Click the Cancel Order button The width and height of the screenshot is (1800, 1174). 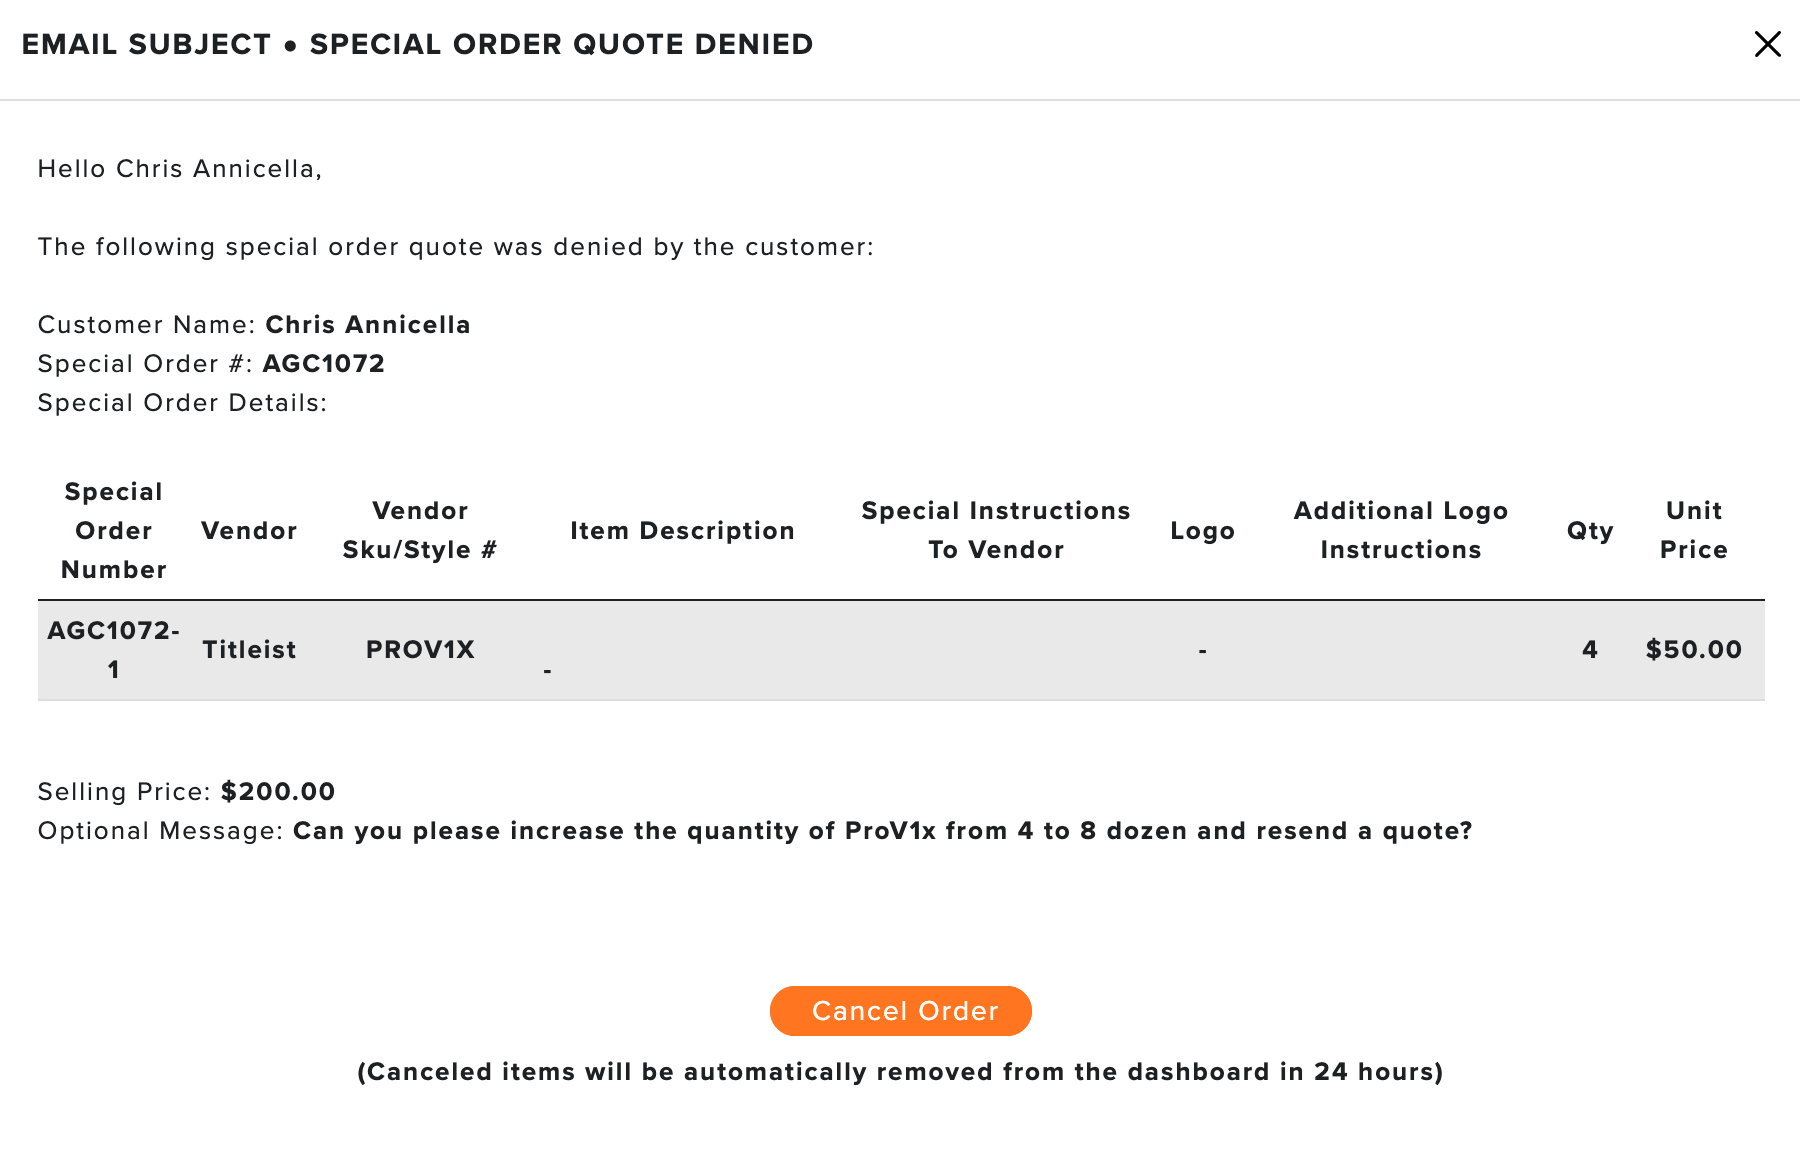coord(900,1011)
